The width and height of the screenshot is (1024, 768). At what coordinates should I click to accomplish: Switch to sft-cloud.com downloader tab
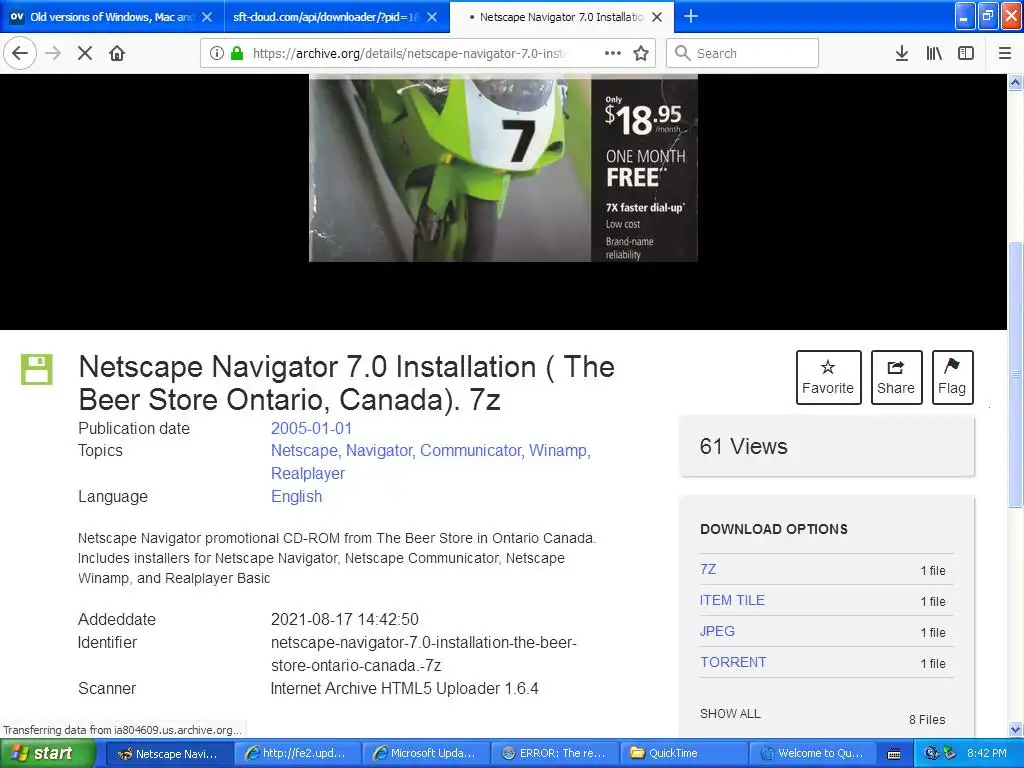coord(336,16)
